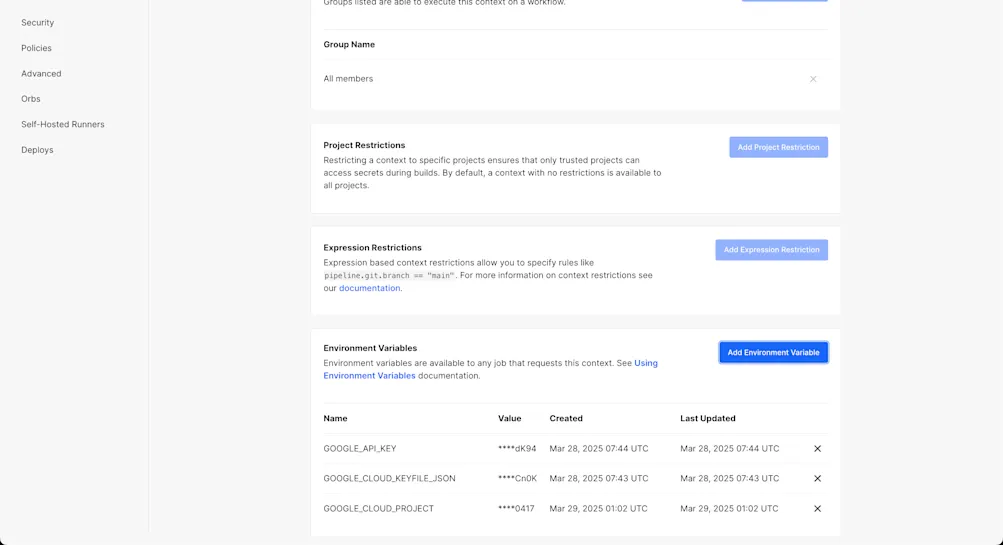Click GOOGLE_CLOUD_PROJECT created date Mar 29 01:02
Screen dimensions: 1003x545
[598, 509]
